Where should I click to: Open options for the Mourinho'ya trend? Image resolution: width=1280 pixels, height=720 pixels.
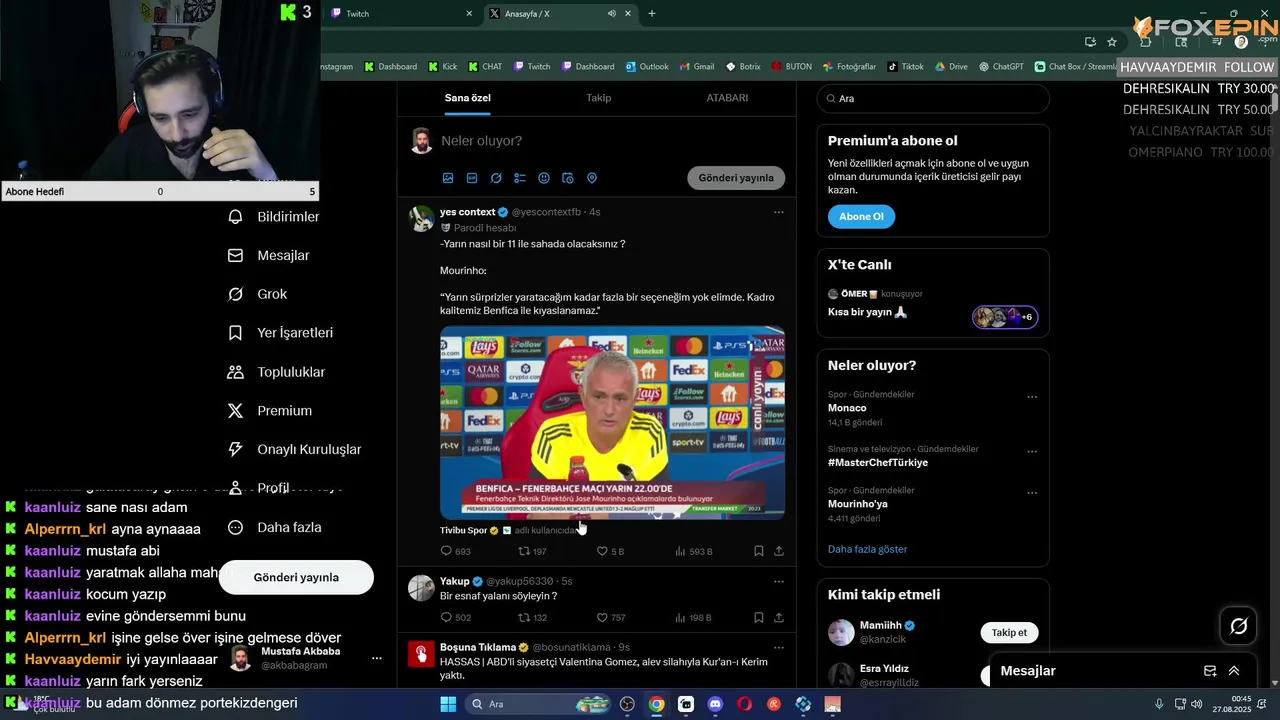(x=1032, y=493)
